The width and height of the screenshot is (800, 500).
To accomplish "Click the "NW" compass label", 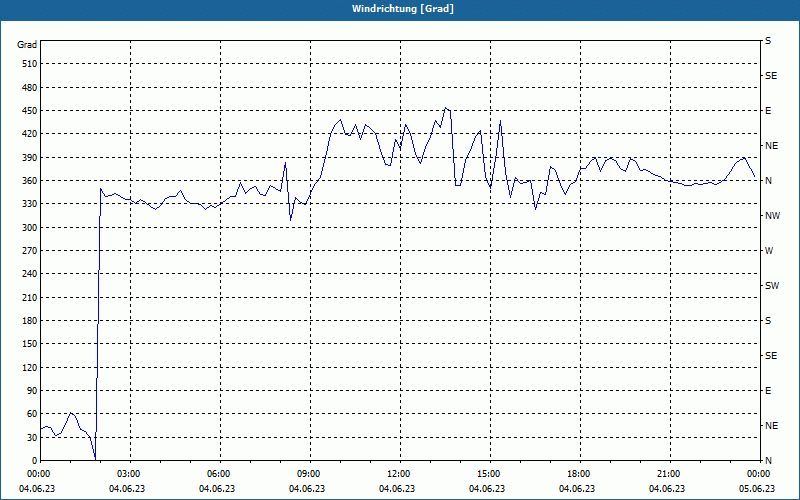I will coord(772,216).
